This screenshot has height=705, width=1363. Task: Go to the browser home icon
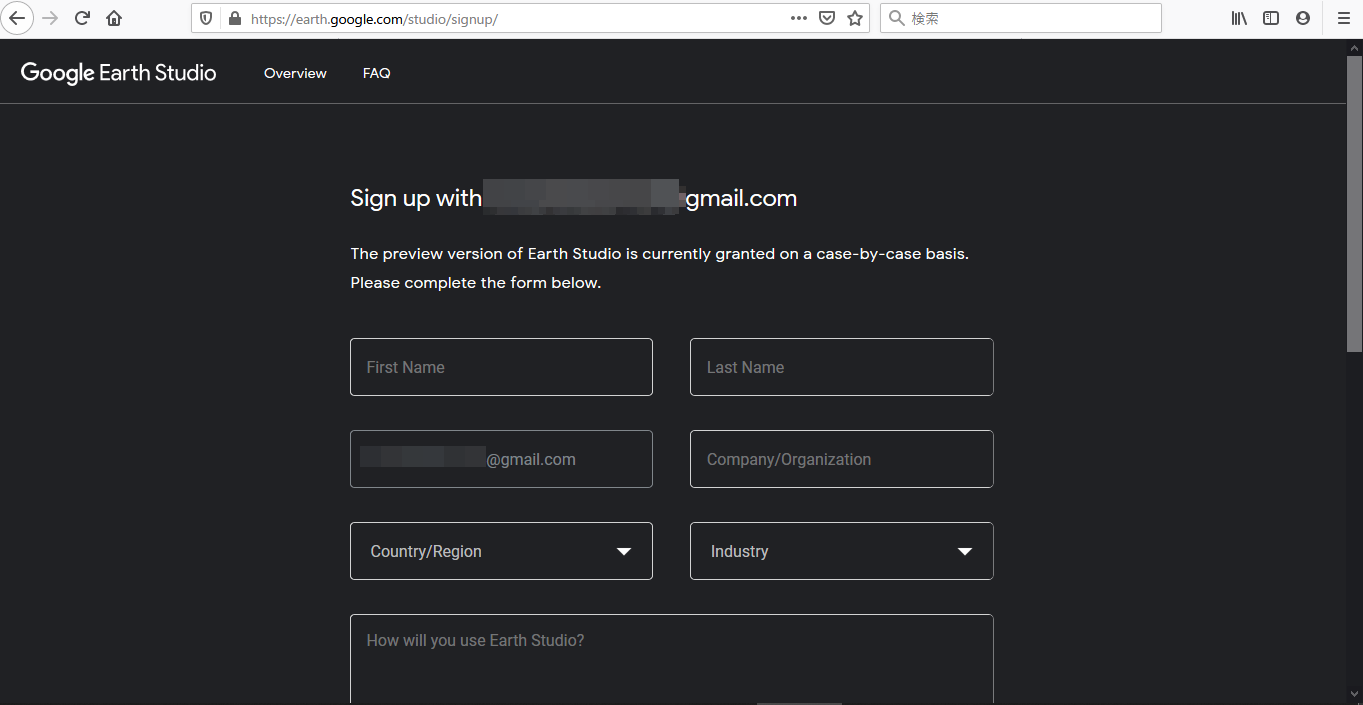(114, 18)
